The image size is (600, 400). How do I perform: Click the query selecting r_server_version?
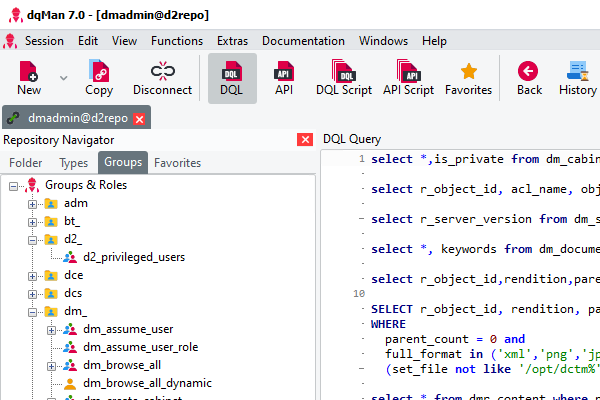click(x=485, y=219)
